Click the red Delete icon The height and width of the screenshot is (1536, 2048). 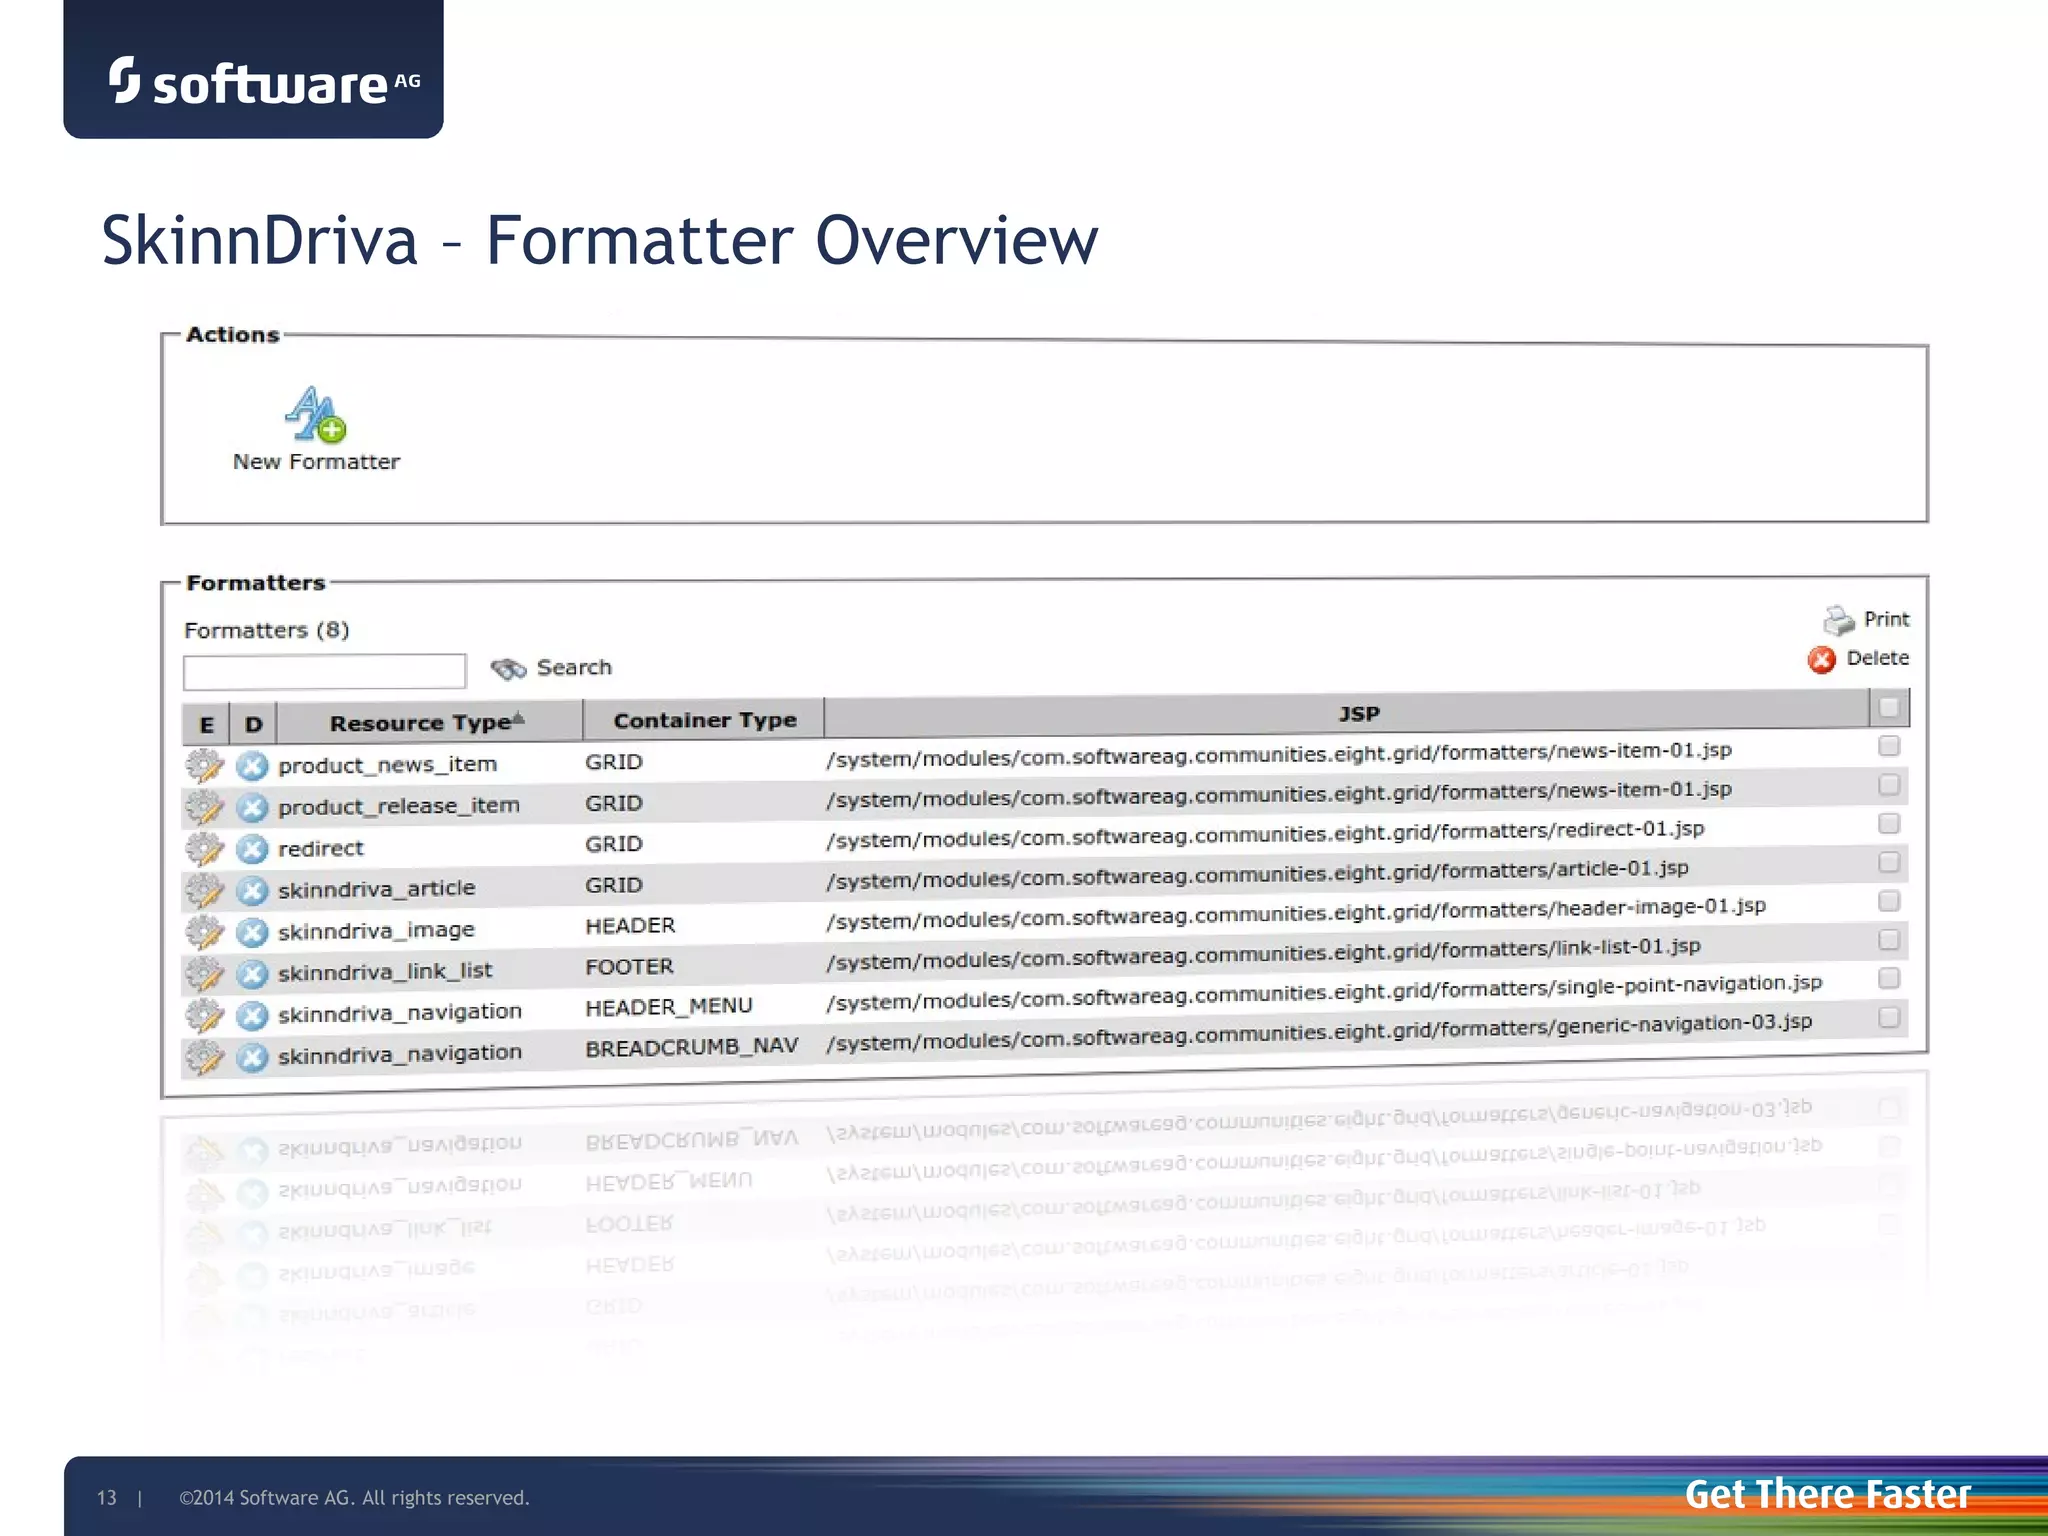[x=1822, y=660]
